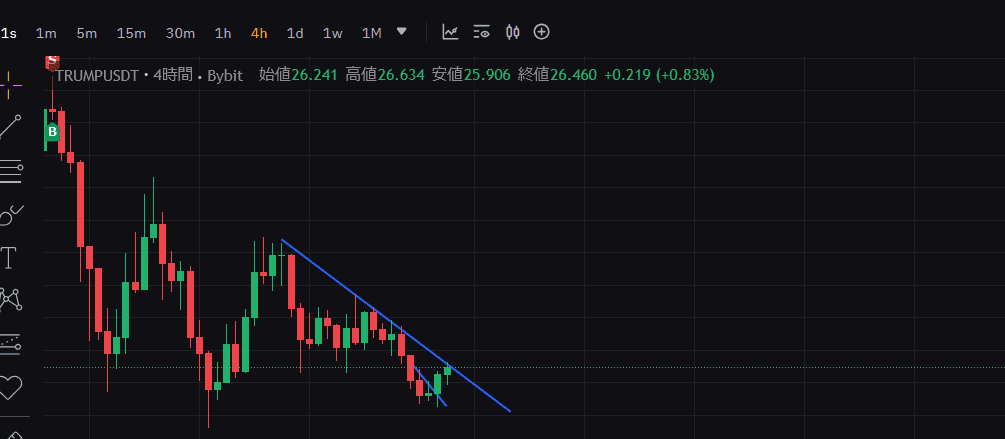Open the Fibonacci lines tool
The width and height of the screenshot is (1005, 439).
(10, 171)
